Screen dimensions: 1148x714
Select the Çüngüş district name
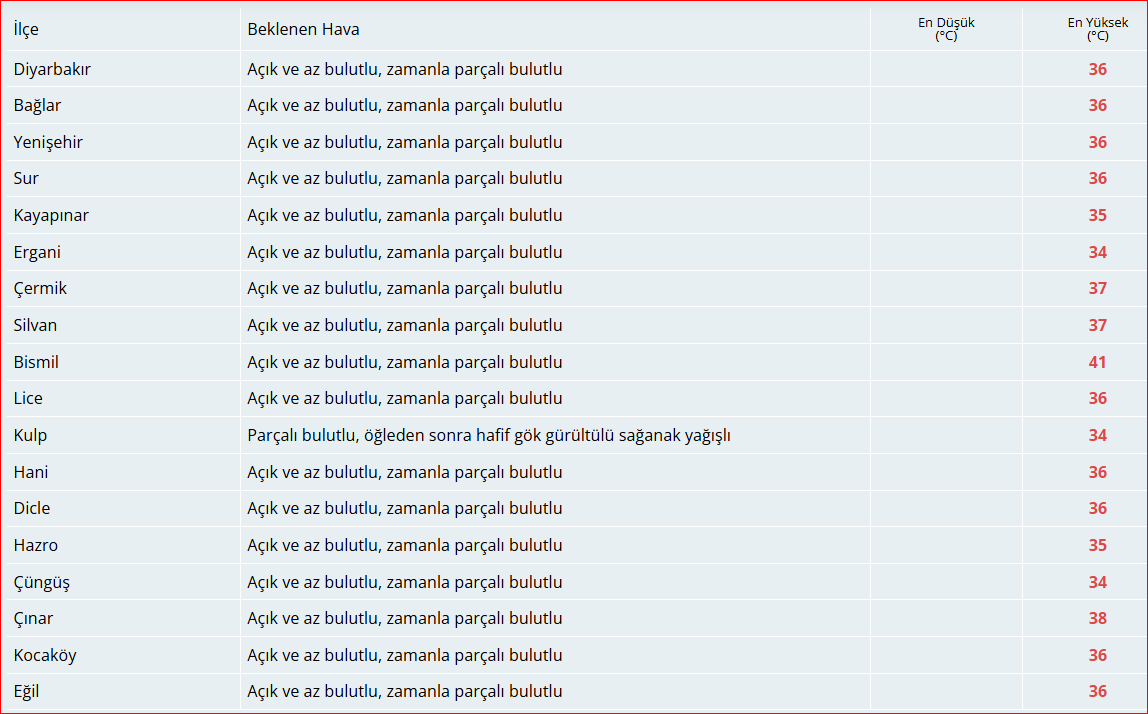pyautogui.click(x=42, y=582)
